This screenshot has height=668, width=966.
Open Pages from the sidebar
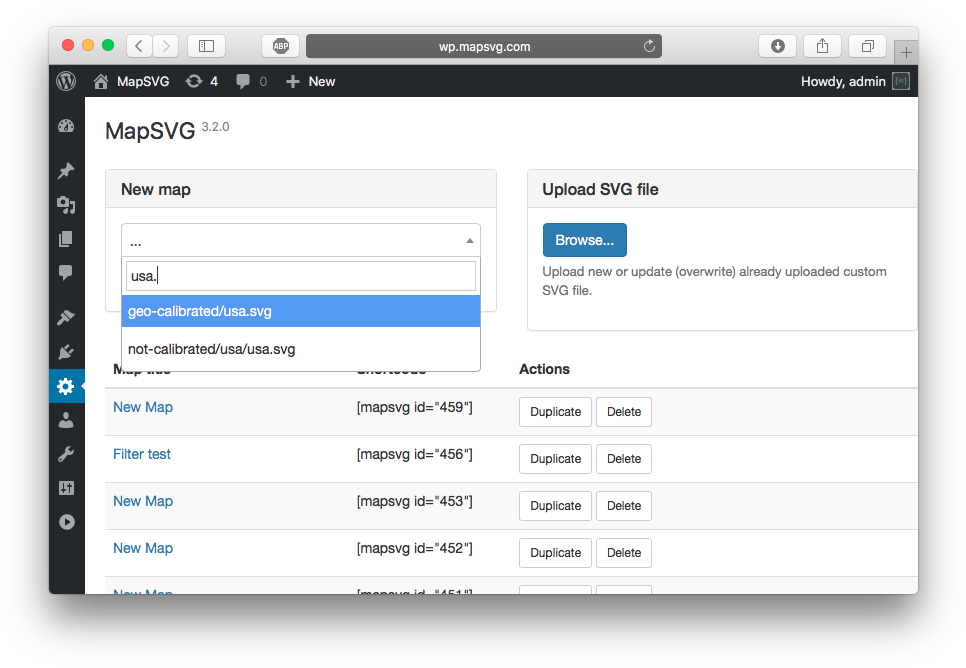click(66, 239)
